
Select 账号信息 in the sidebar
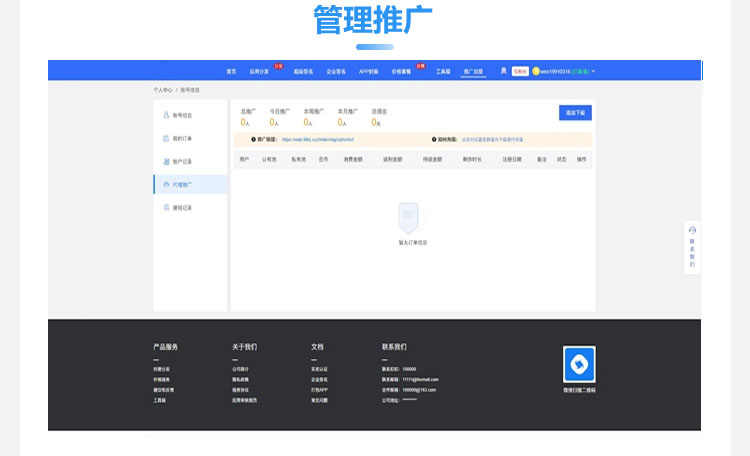[x=182, y=115]
